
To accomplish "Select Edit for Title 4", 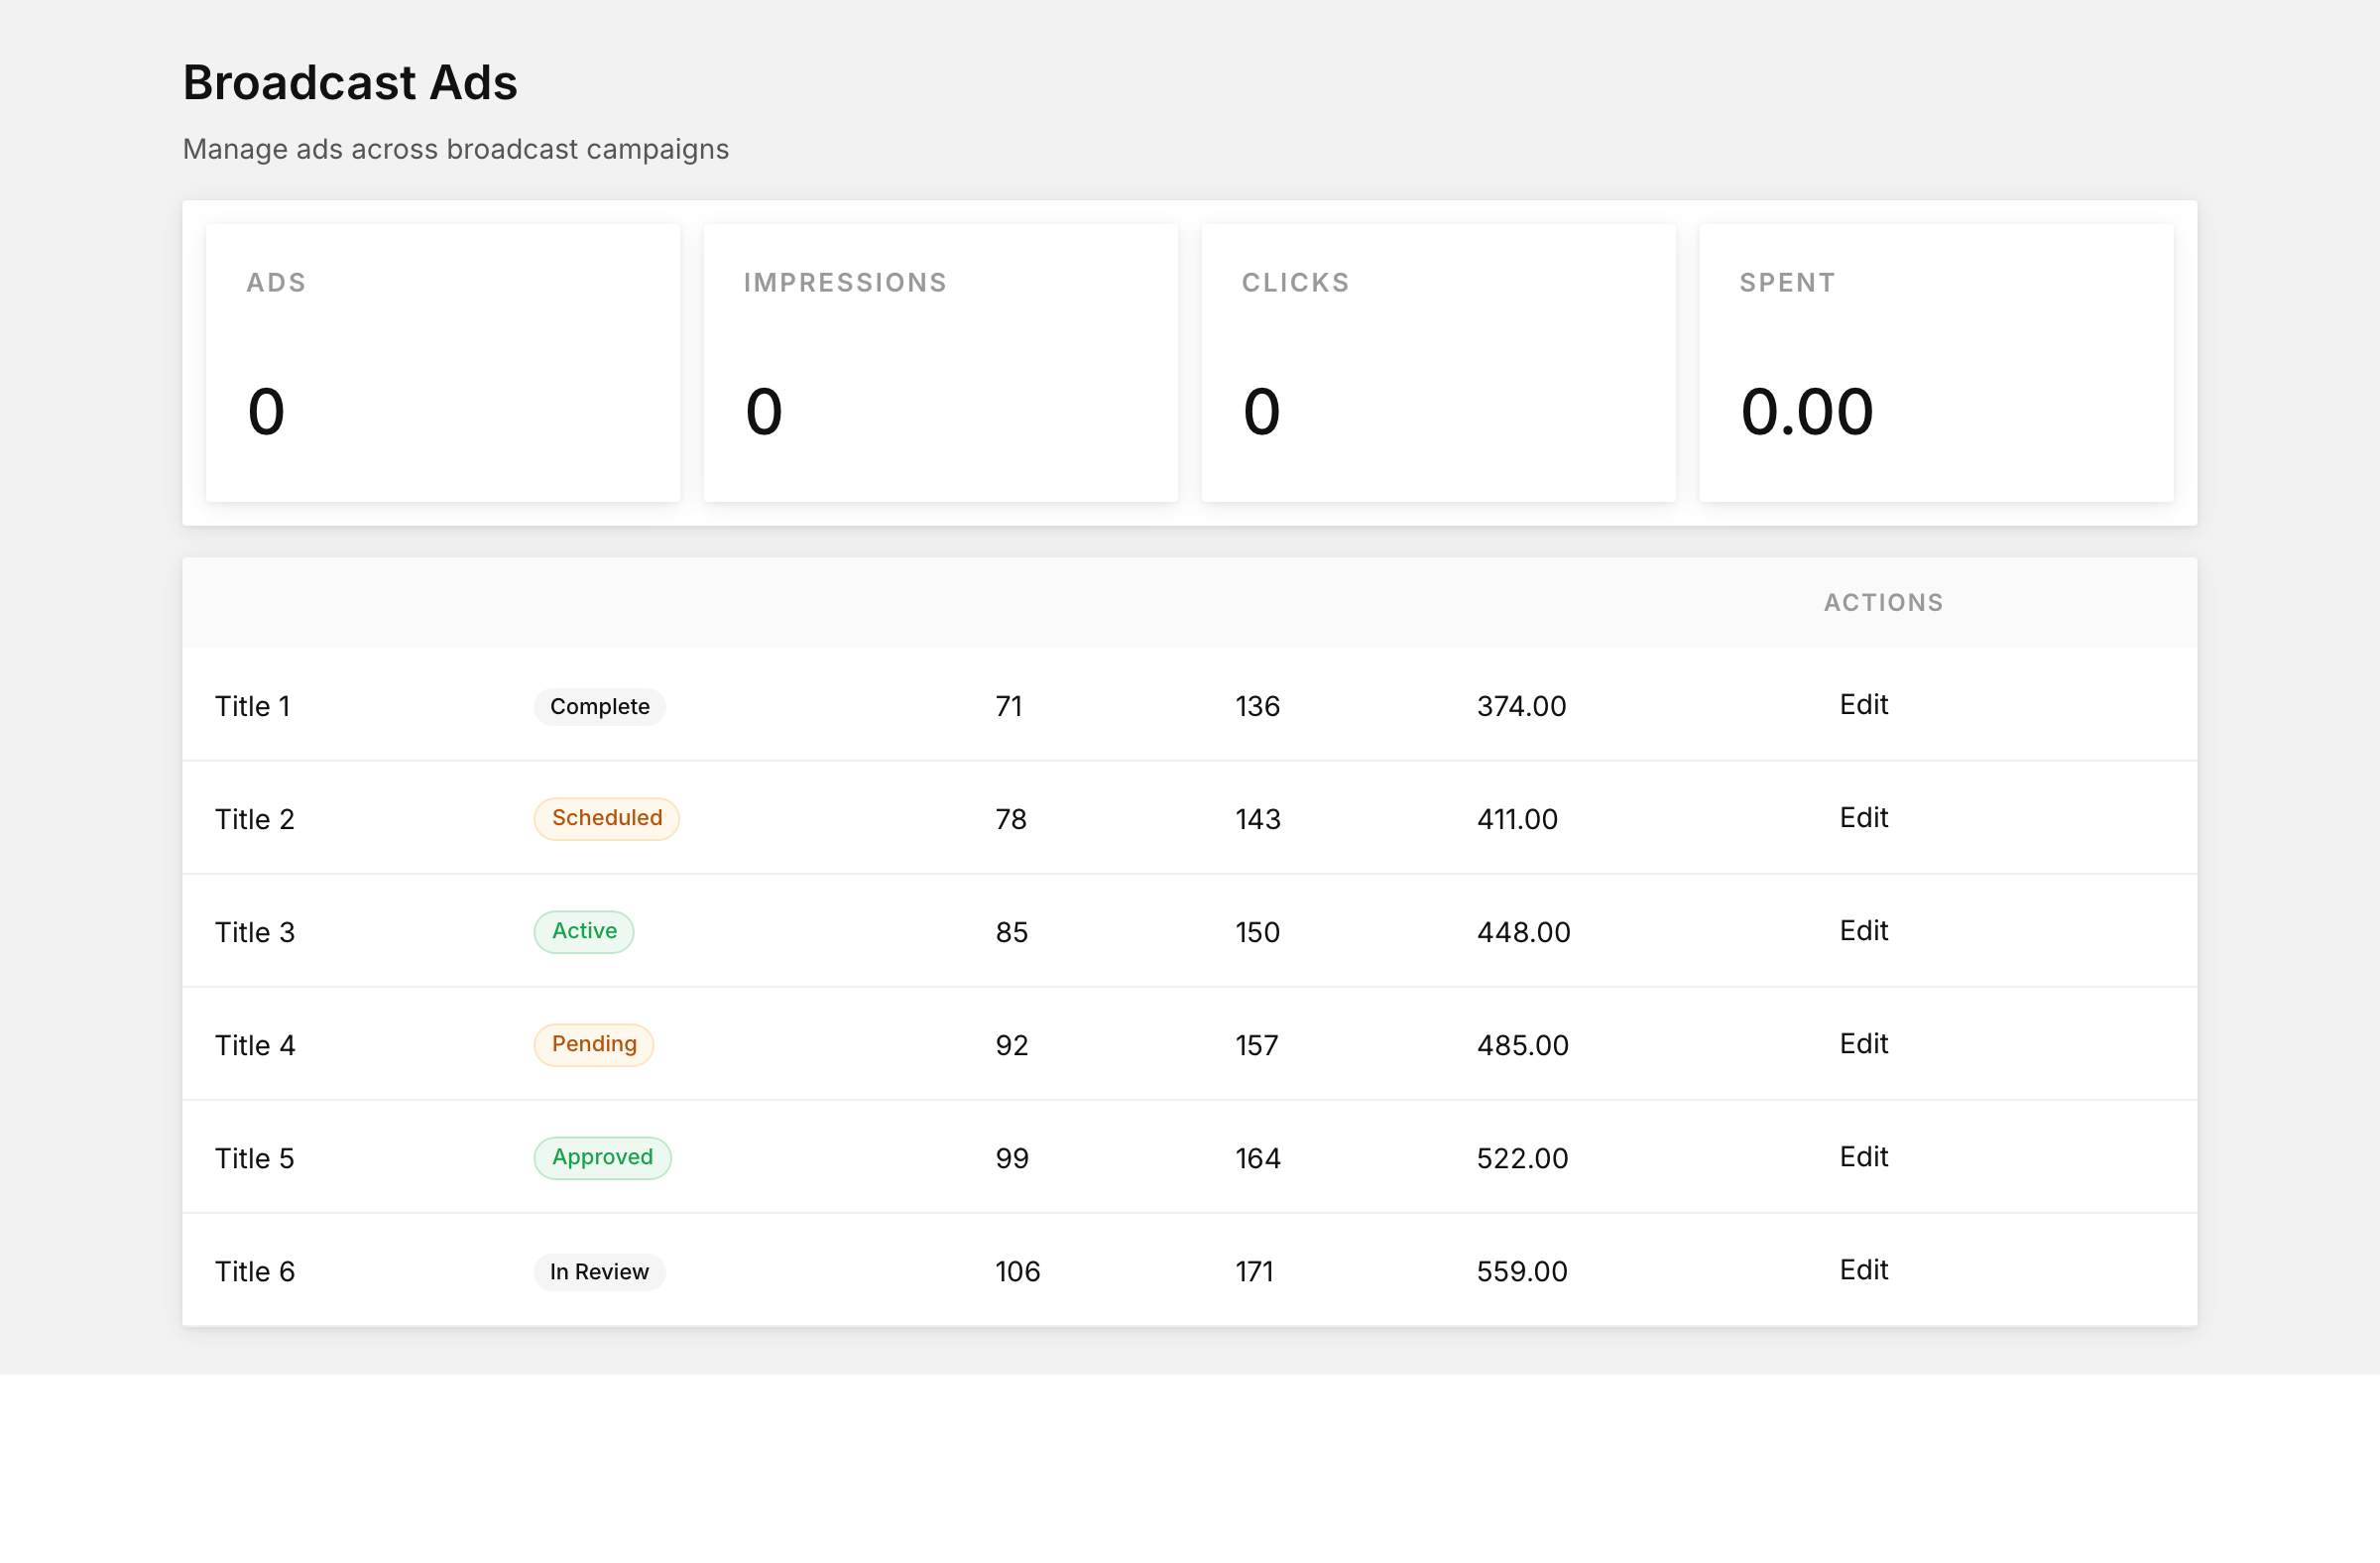I will [x=1863, y=1043].
